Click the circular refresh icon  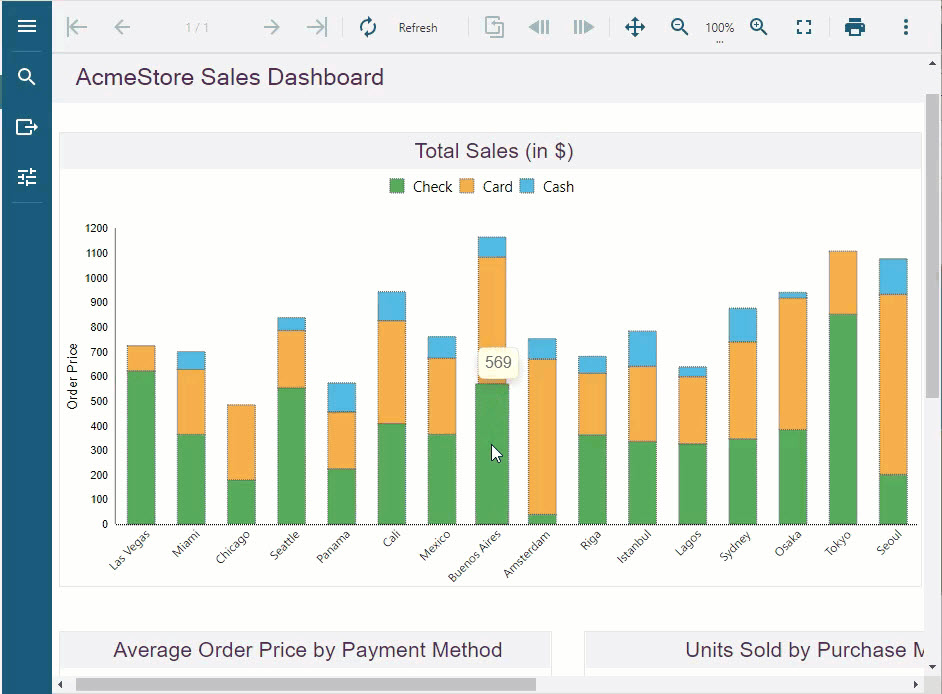(368, 27)
